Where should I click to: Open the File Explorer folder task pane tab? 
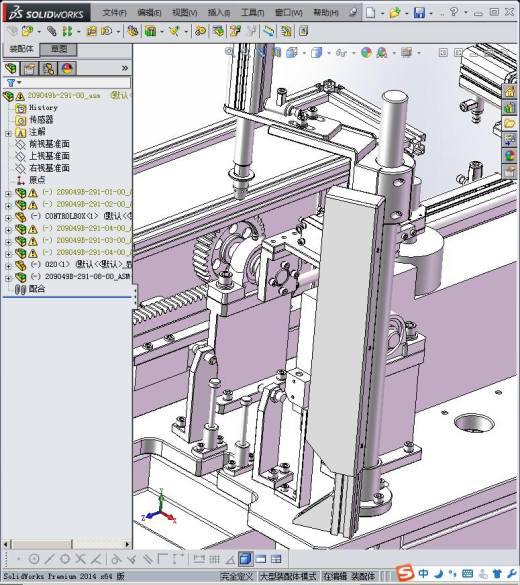click(510, 123)
